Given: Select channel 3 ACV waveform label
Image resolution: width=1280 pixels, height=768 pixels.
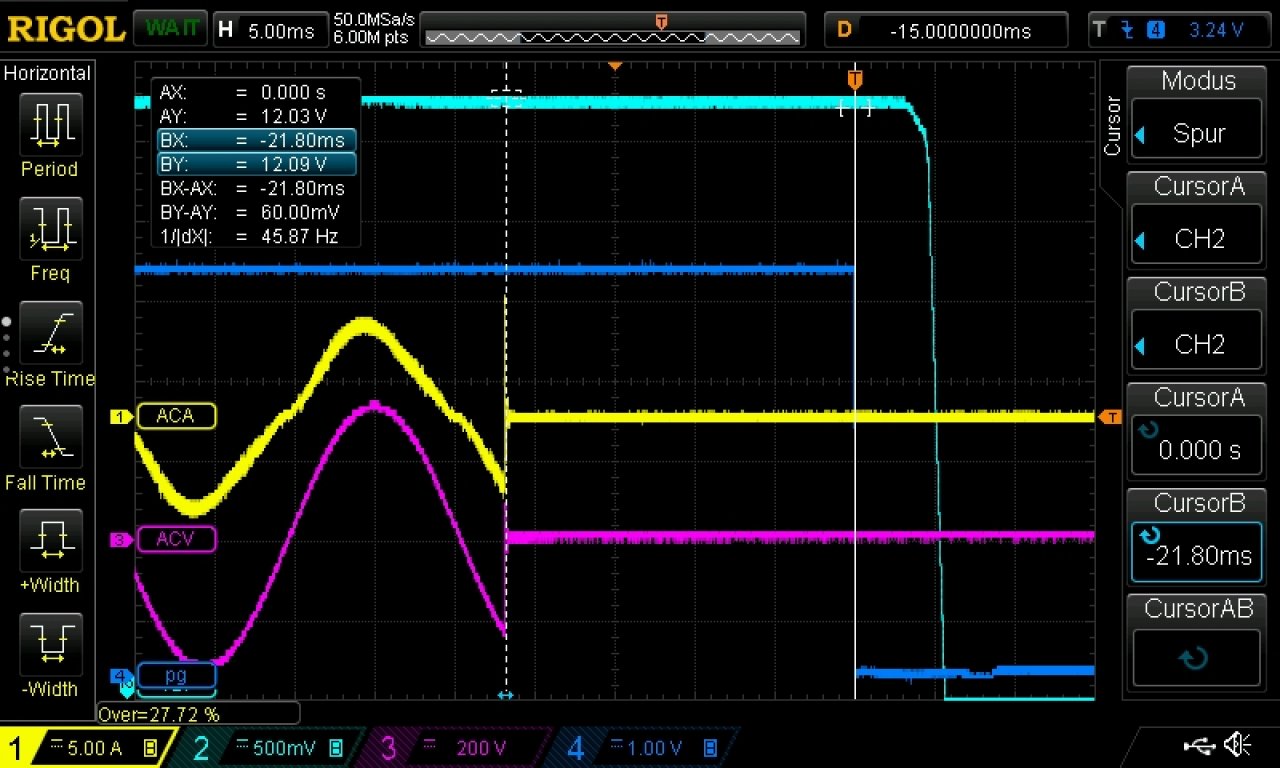Looking at the screenshot, I should (x=175, y=540).
